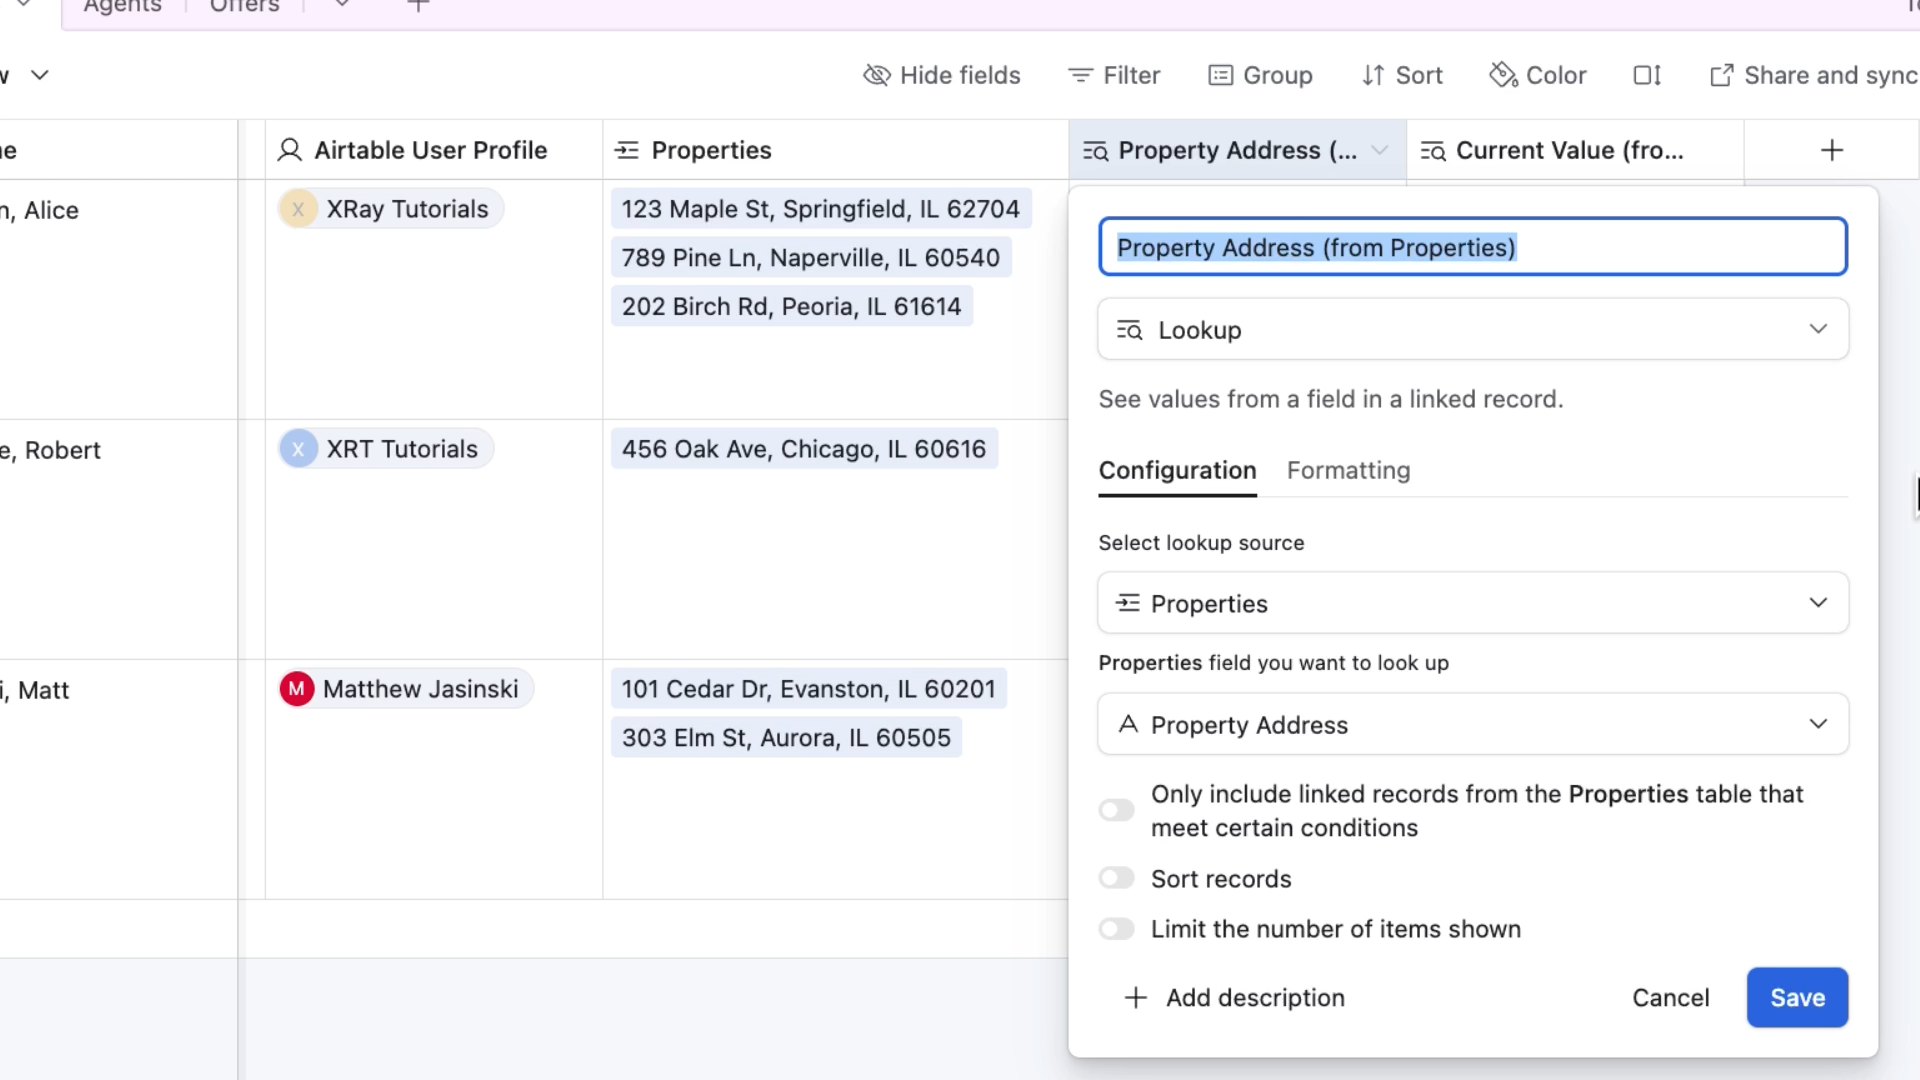Open the Lookup field type dropdown
The height and width of the screenshot is (1080, 1920).
click(x=1472, y=329)
